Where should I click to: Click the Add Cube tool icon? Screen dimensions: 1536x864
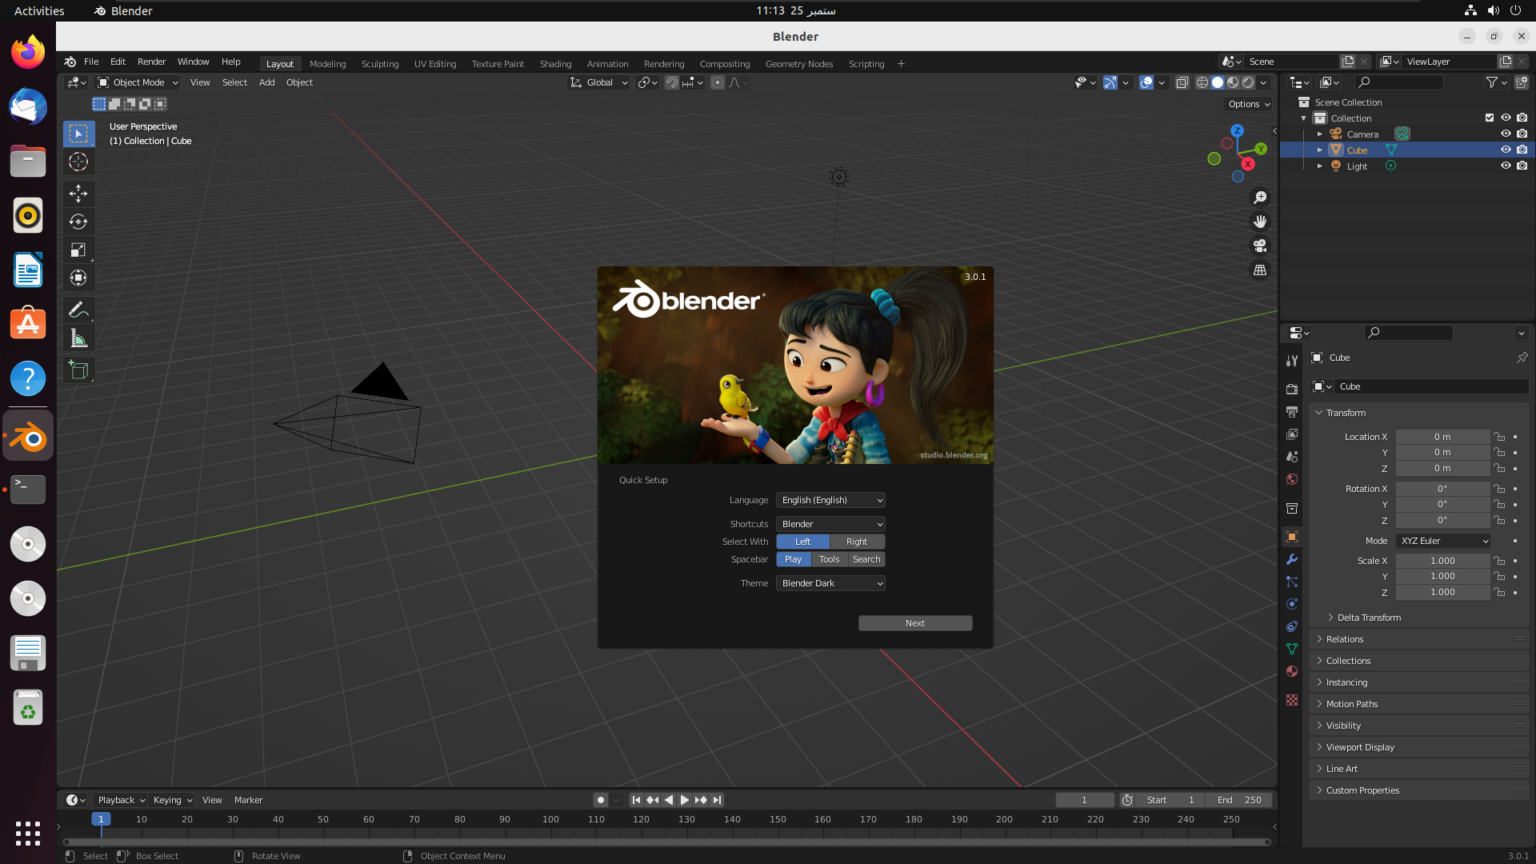click(78, 371)
